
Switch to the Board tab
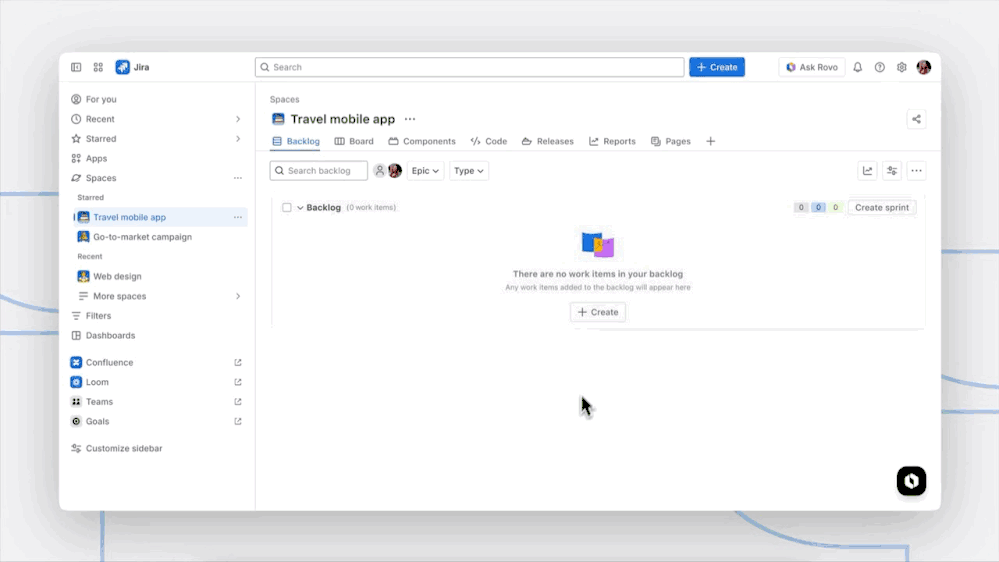click(354, 141)
